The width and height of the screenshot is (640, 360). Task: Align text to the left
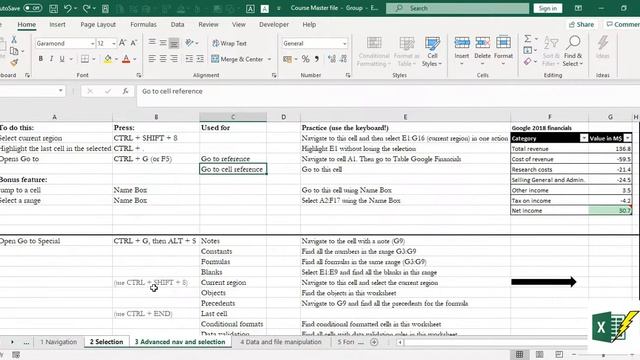(x=152, y=59)
